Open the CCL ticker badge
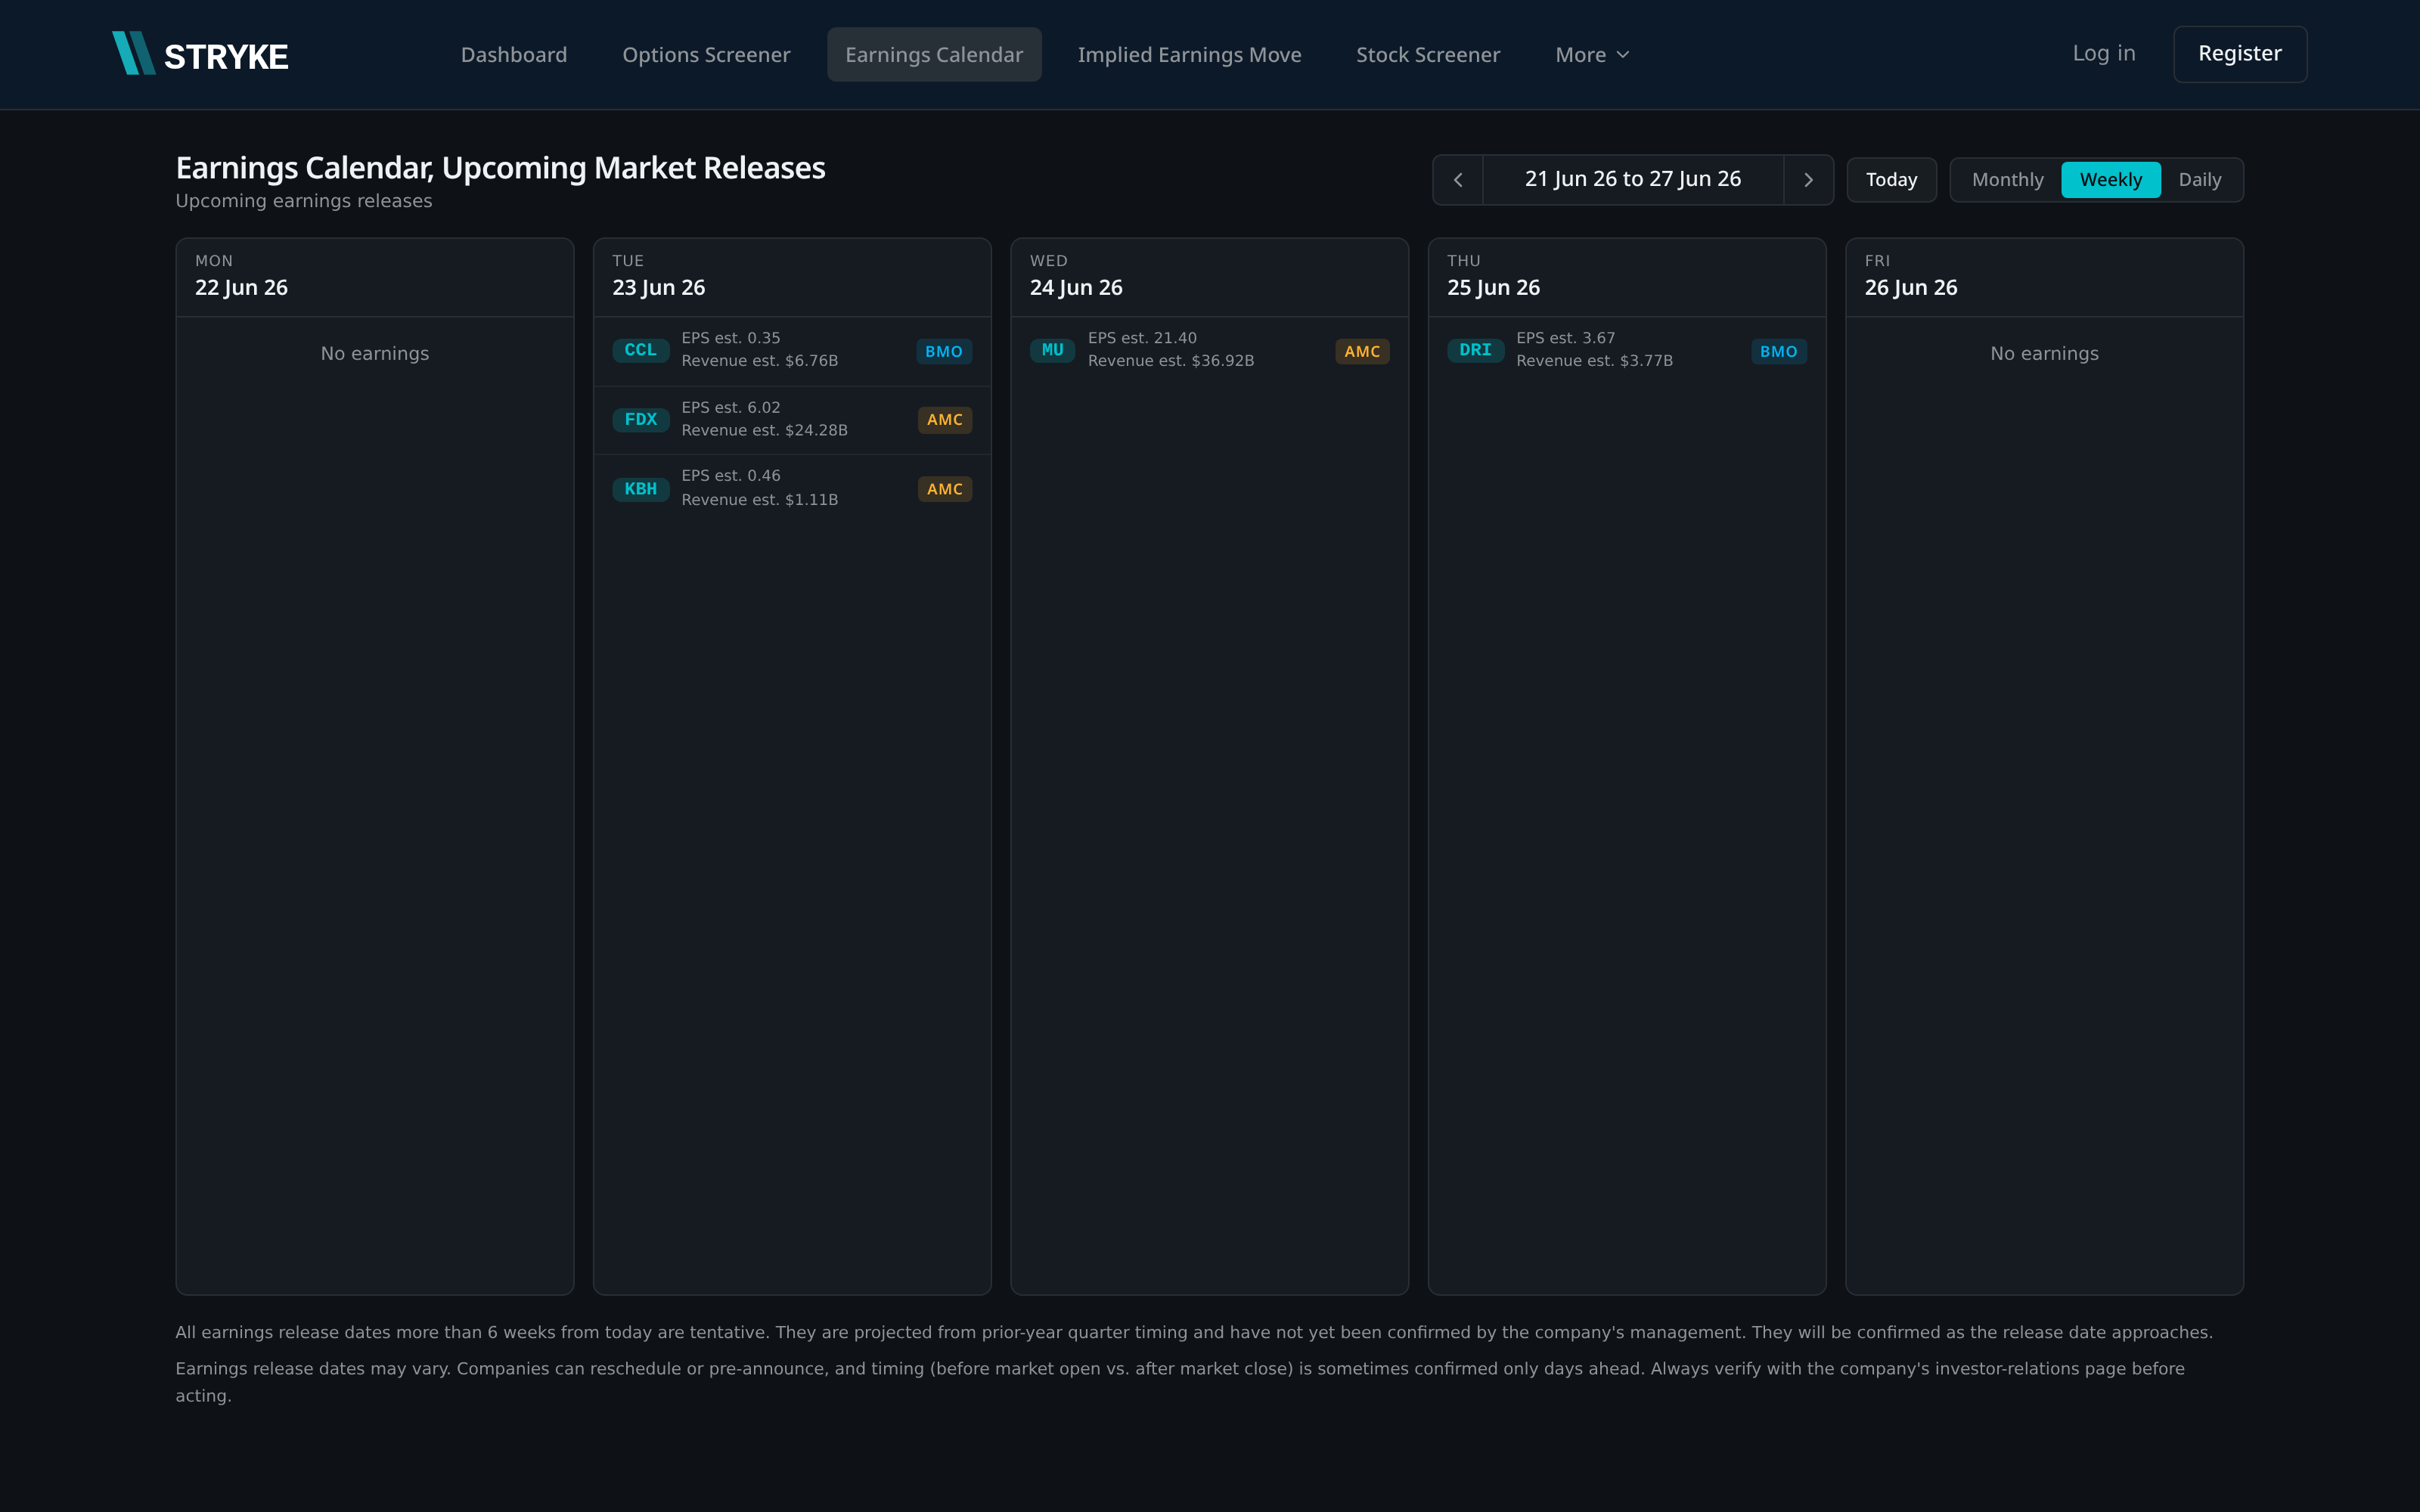 [641, 350]
